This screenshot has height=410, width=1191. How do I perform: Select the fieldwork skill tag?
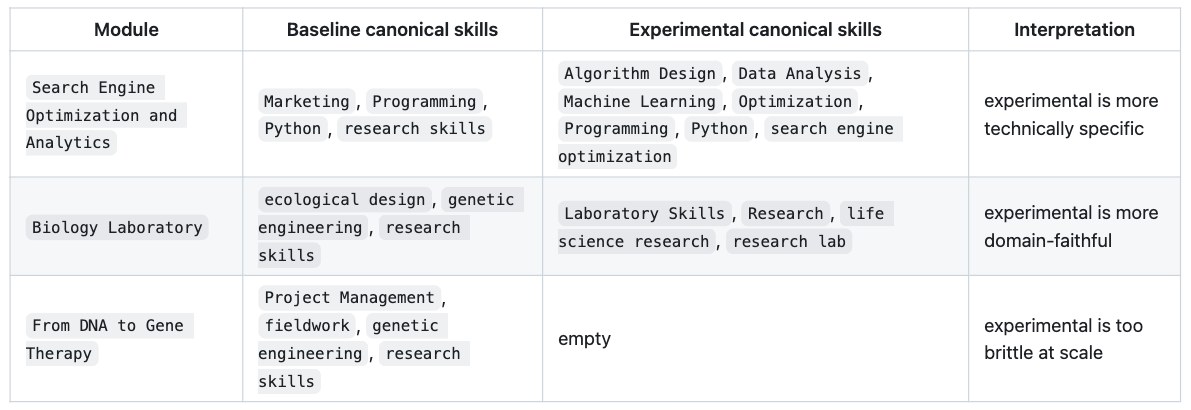pyautogui.click(x=308, y=325)
